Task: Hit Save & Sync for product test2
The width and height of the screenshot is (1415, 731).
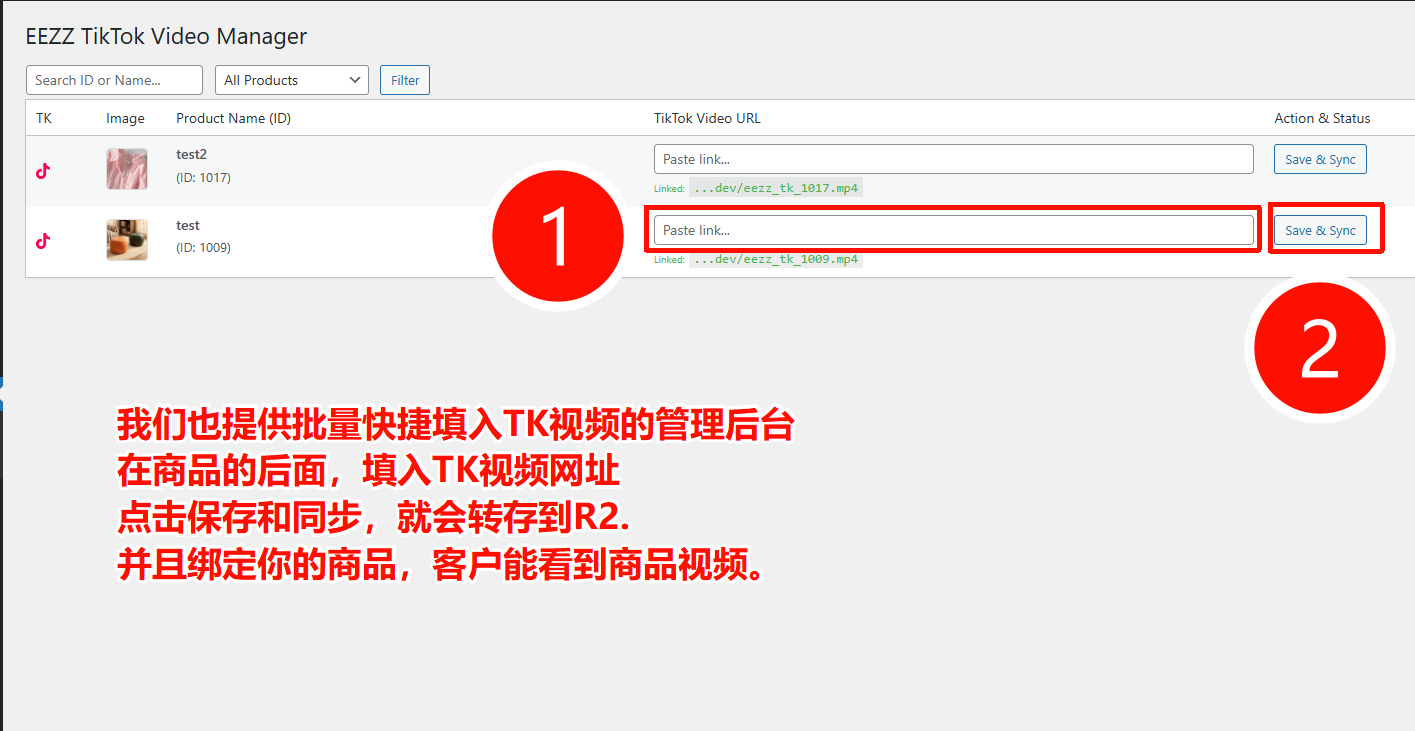Action: pos(1320,159)
